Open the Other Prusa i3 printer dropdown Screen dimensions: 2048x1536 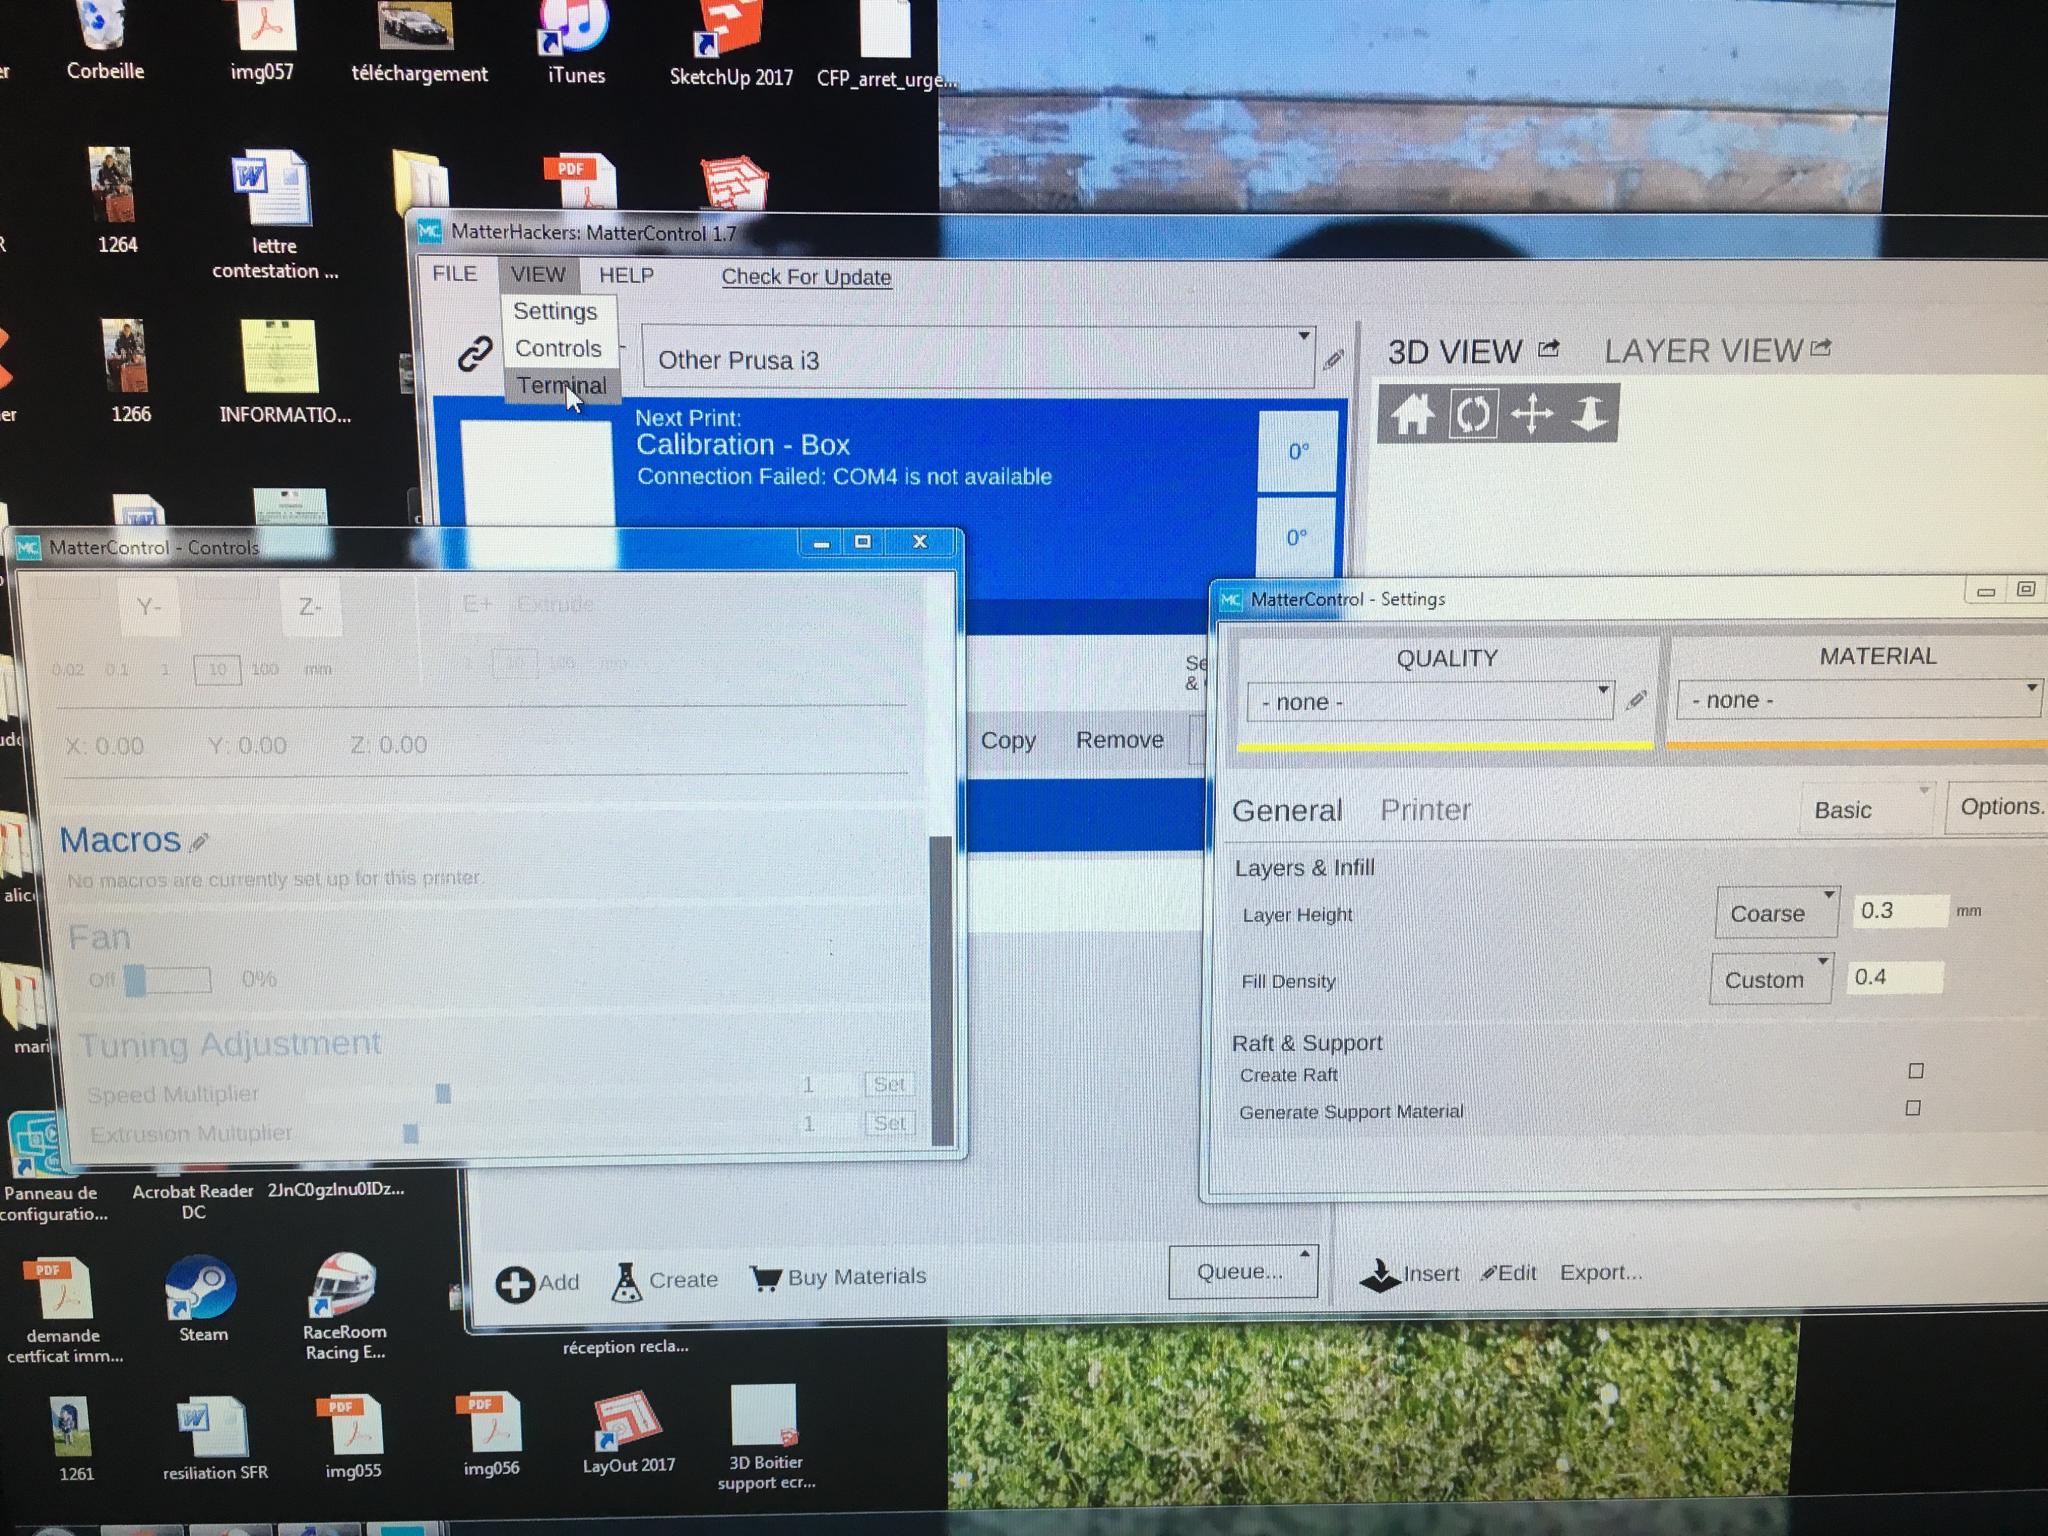click(978, 359)
